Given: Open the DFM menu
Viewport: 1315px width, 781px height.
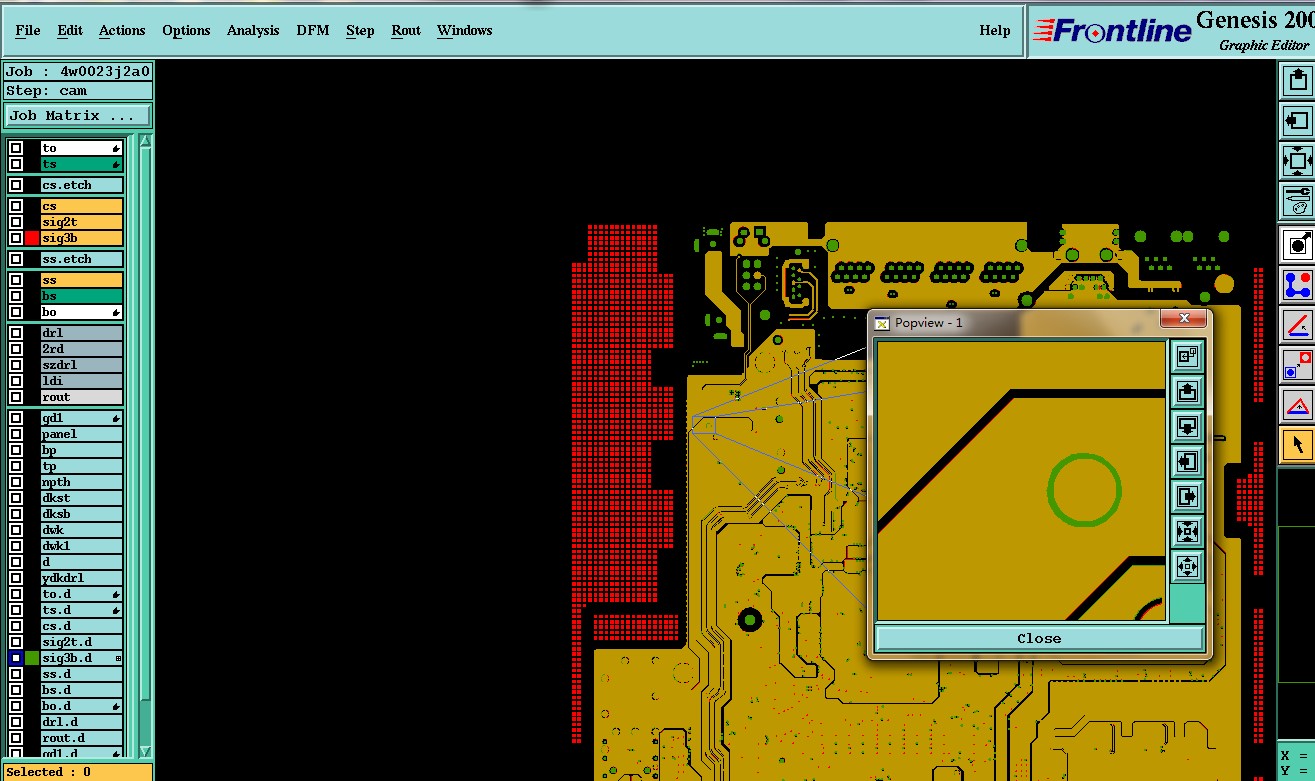Looking at the screenshot, I should pos(313,30).
